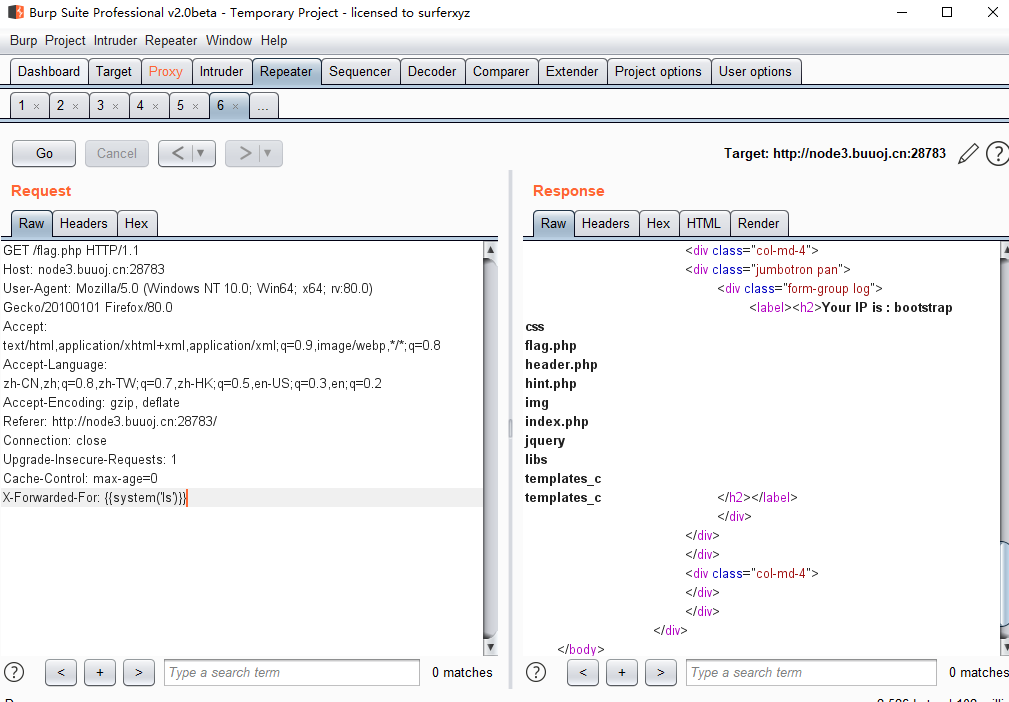The width and height of the screenshot is (1009, 702).
Task: Click the Referer header line
Action: (x=110, y=421)
